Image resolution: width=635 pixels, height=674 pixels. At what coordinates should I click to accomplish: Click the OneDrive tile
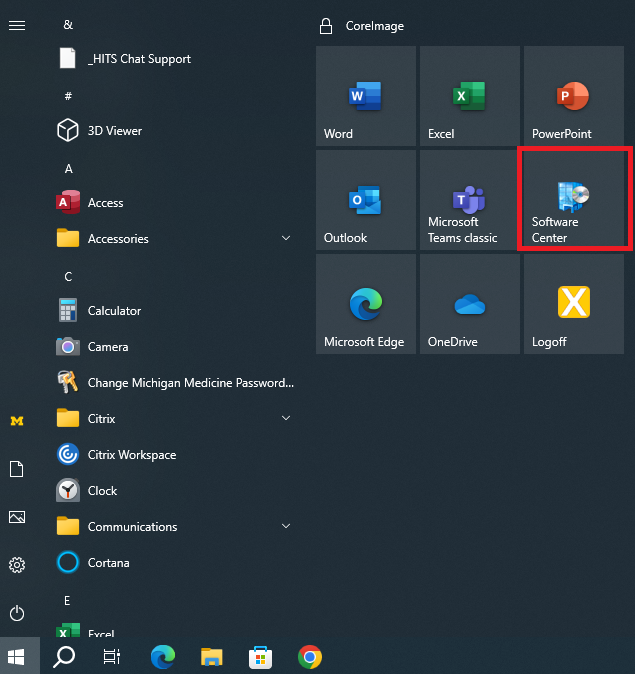(x=469, y=304)
